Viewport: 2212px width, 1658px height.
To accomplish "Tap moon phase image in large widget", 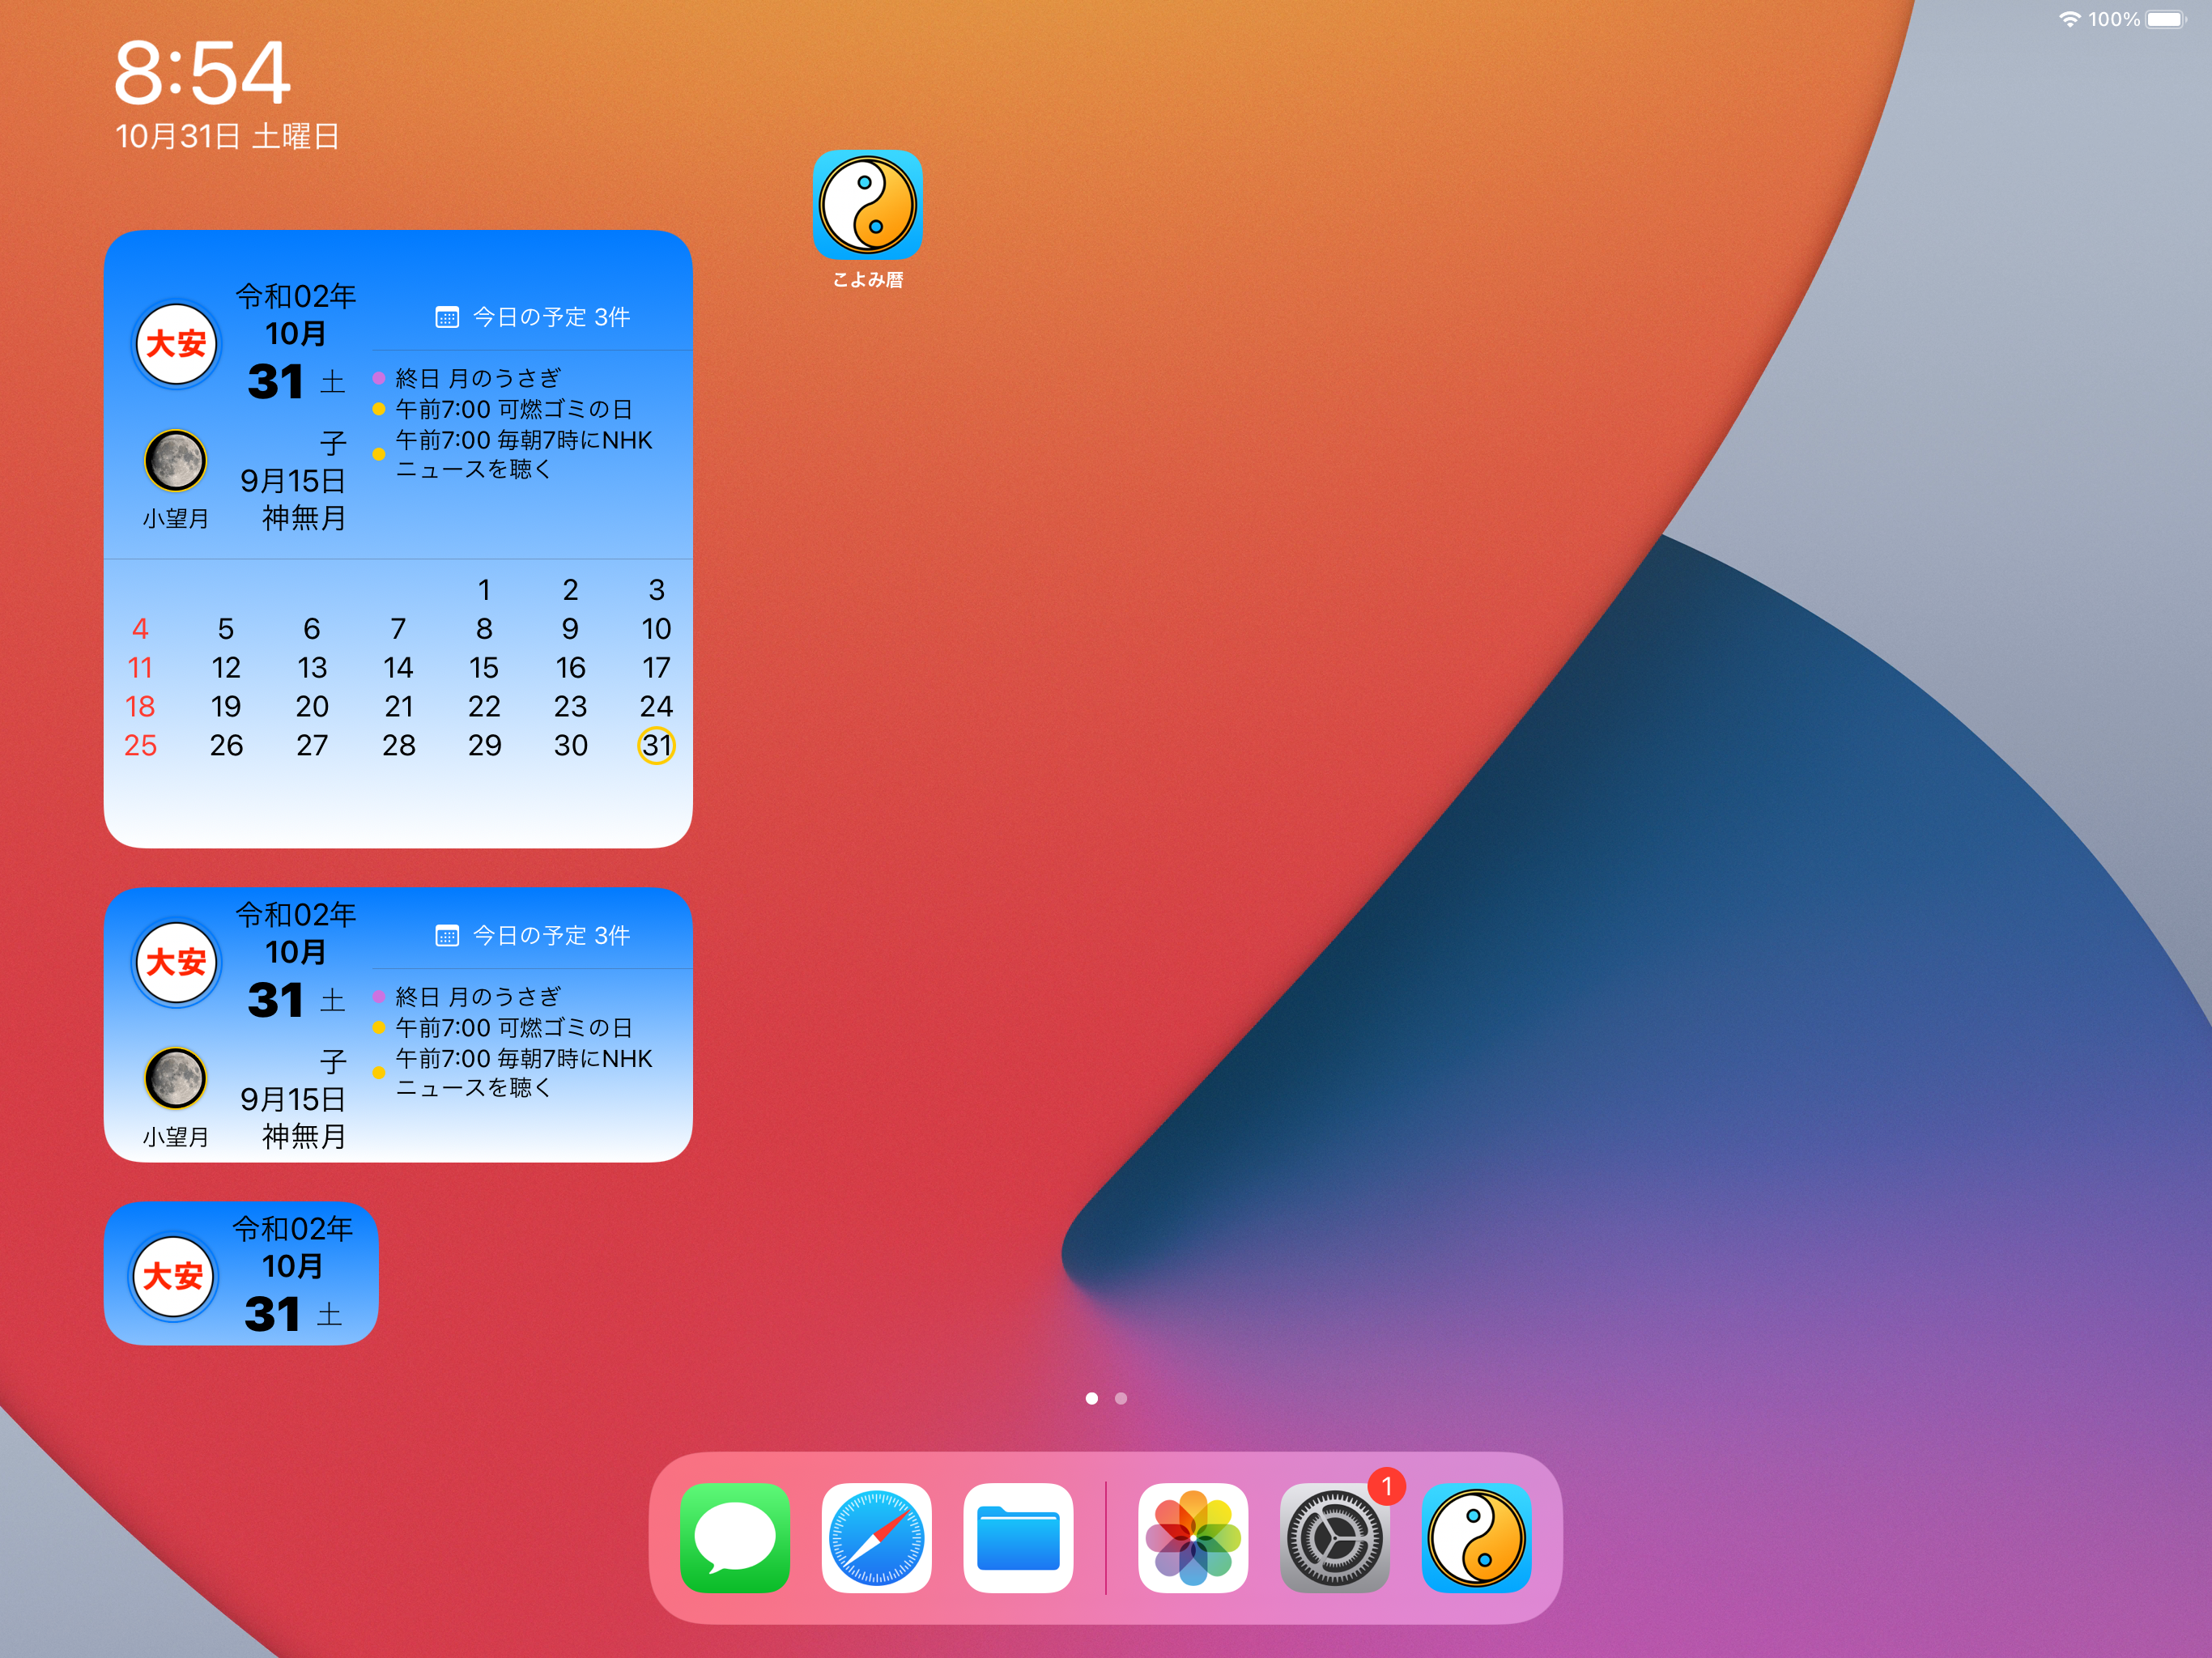I will click(176, 460).
